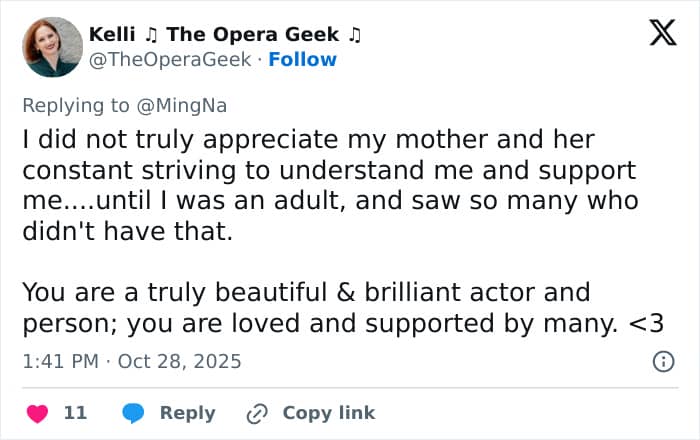Screen dimensions: 700x440
Task: Click the chain link icon
Action: pyautogui.click(x=257, y=413)
